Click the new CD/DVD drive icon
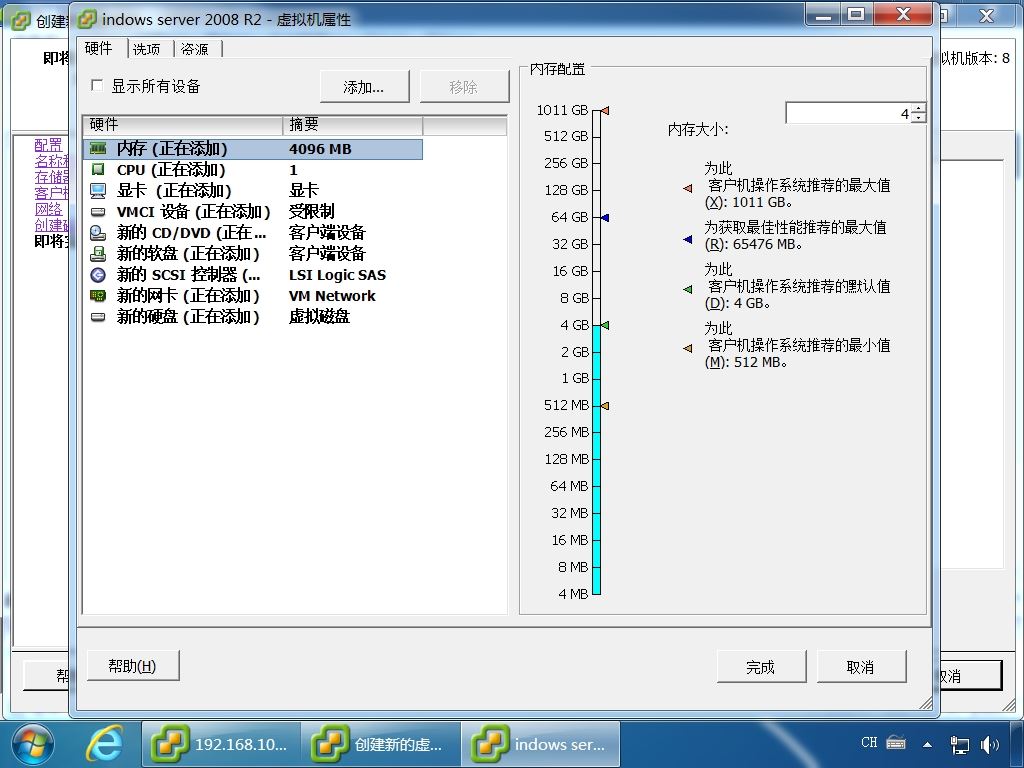1024x768 pixels. 98,232
